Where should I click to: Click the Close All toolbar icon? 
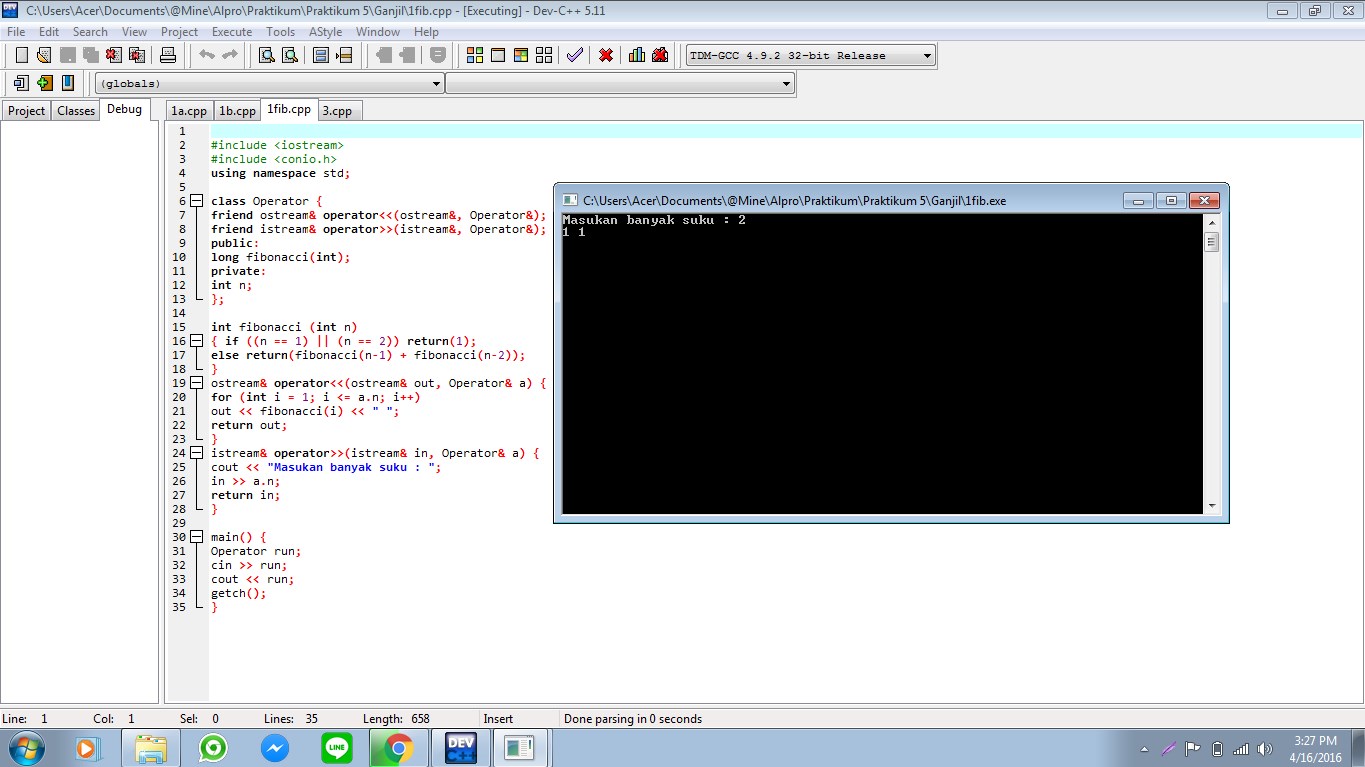137,55
